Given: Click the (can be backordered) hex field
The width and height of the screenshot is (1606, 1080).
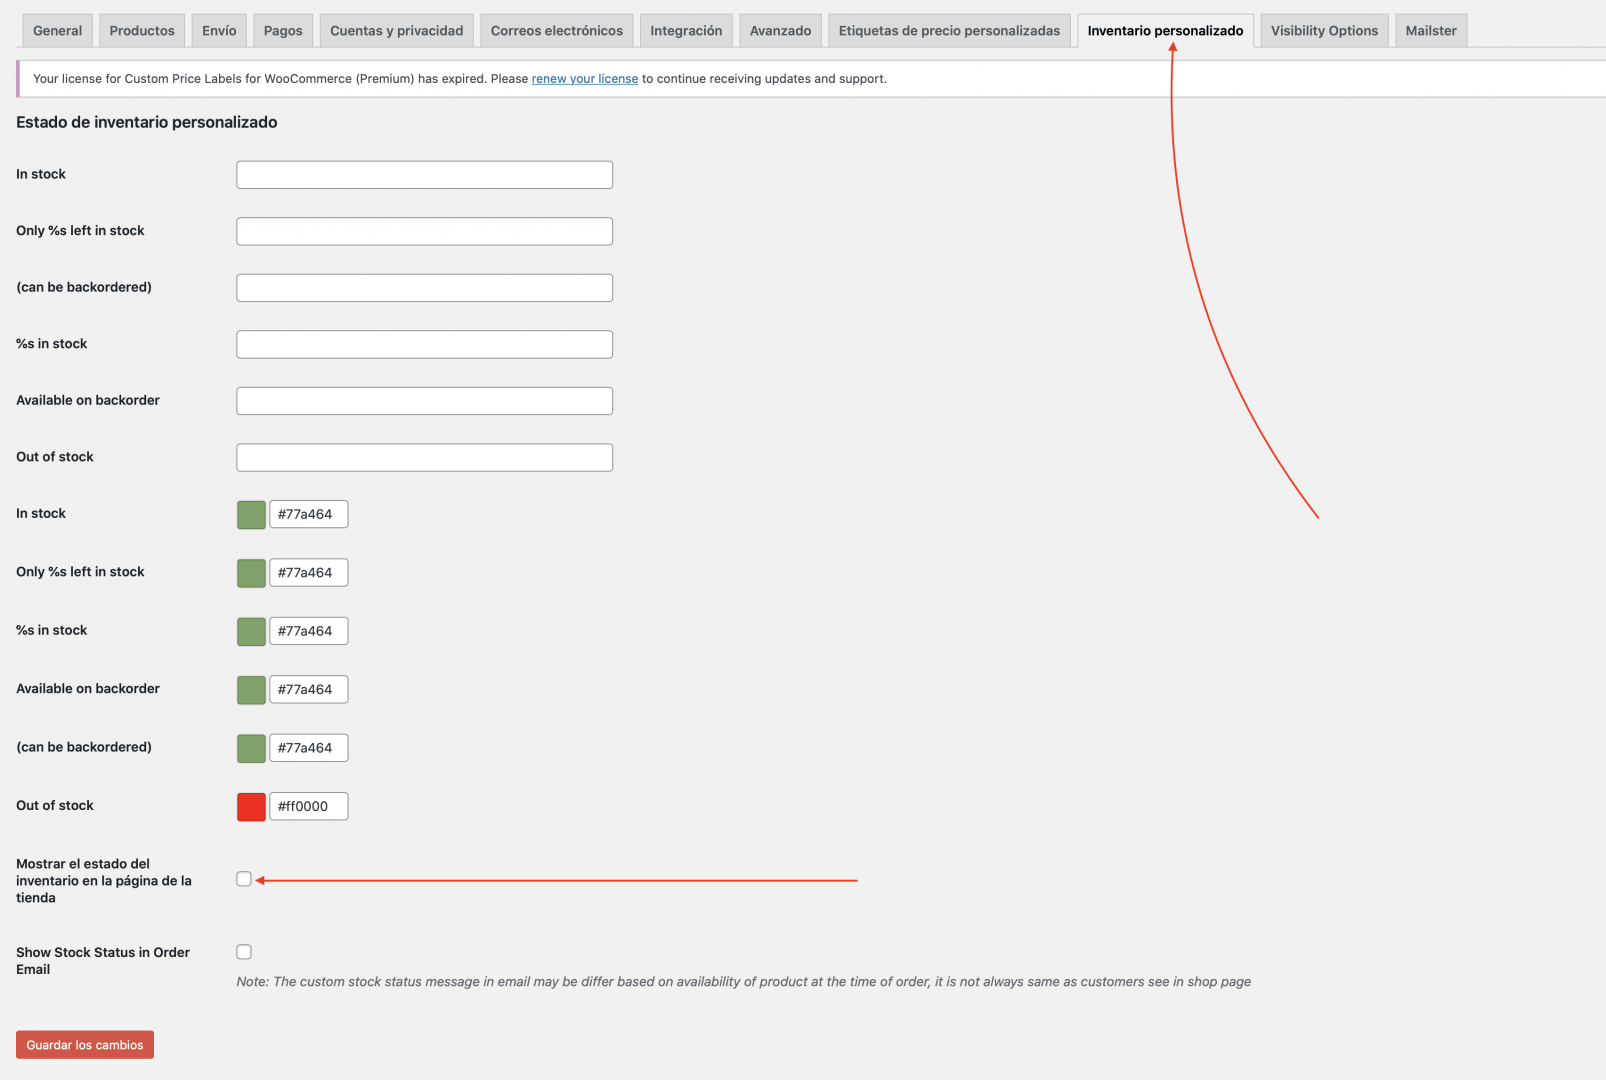Looking at the screenshot, I should [x=309, y=748].
